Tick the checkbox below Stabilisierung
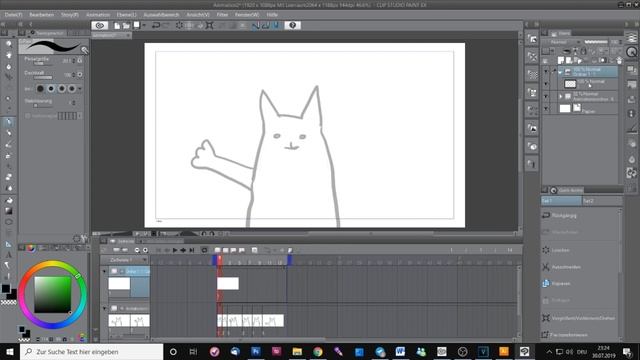The image size is (640, 360). click(28, 116)
